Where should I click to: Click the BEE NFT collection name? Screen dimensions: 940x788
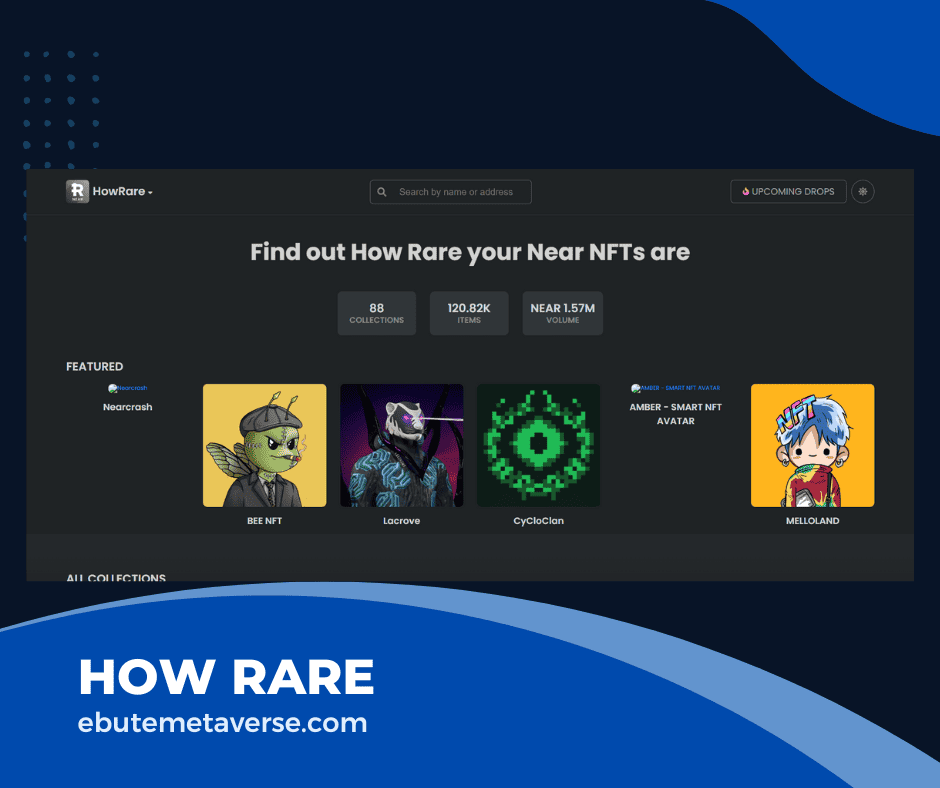tap(264, 521)
